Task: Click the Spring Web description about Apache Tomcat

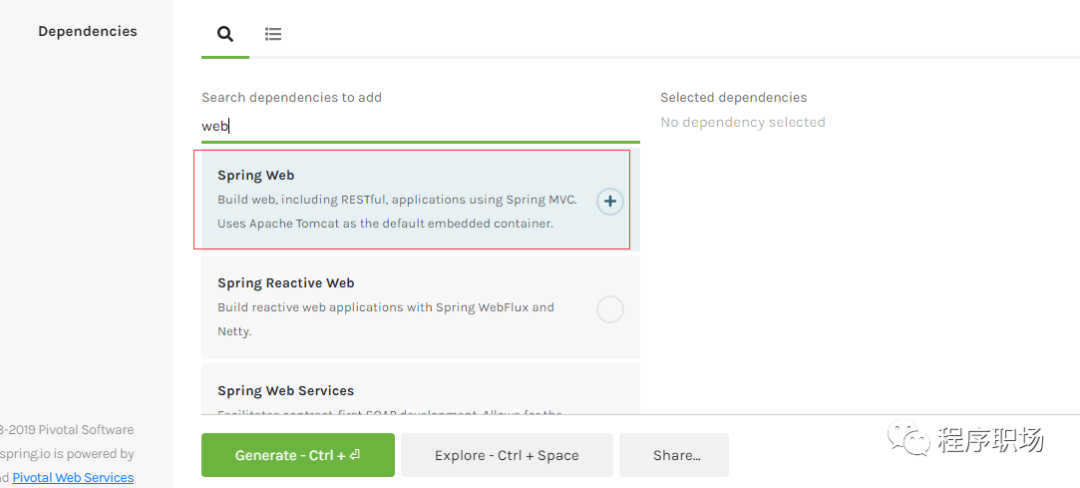Action: pos(385,223)
